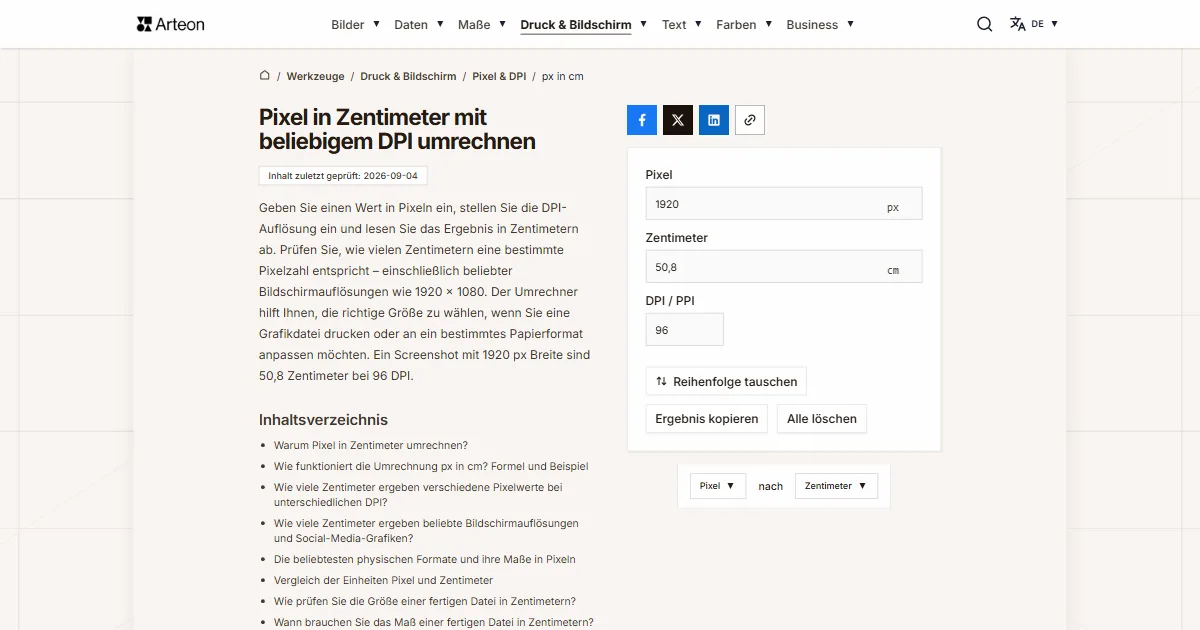1200x630 pixels.
Task: Click Reihenfolge tauschen button
Action: (726, 381)
